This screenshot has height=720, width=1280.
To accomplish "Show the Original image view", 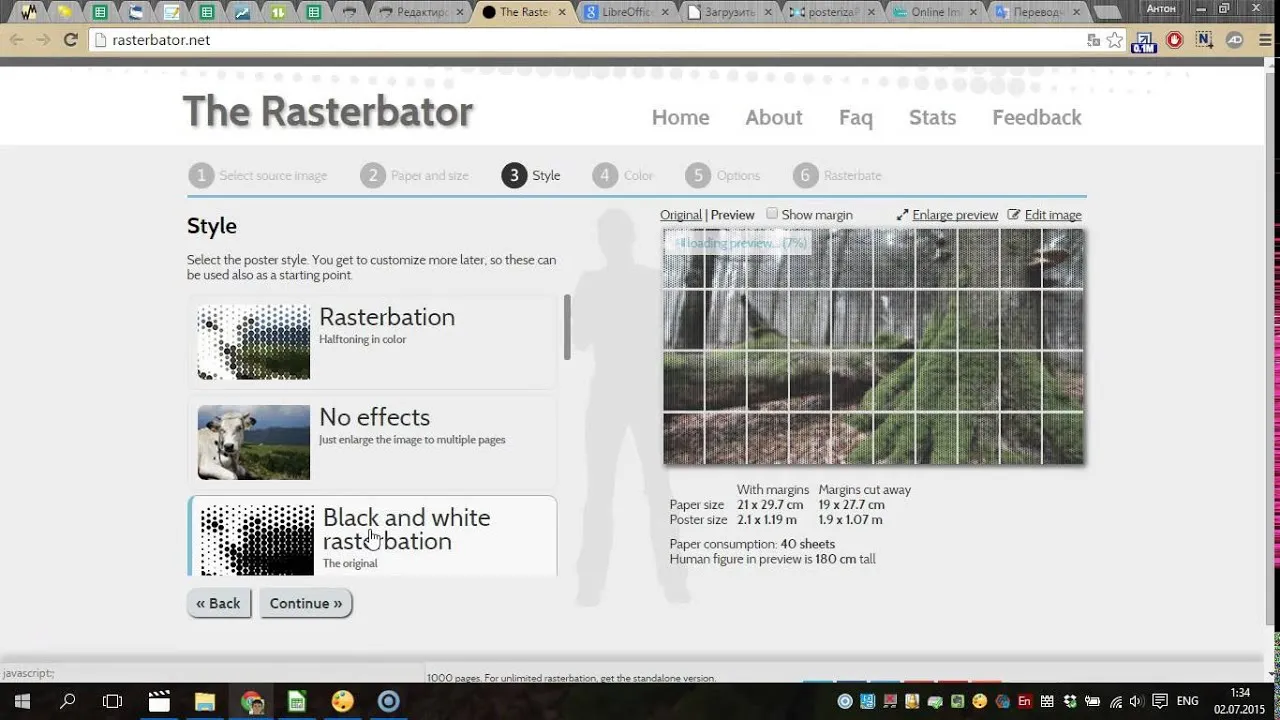I will tap(681, 215).
